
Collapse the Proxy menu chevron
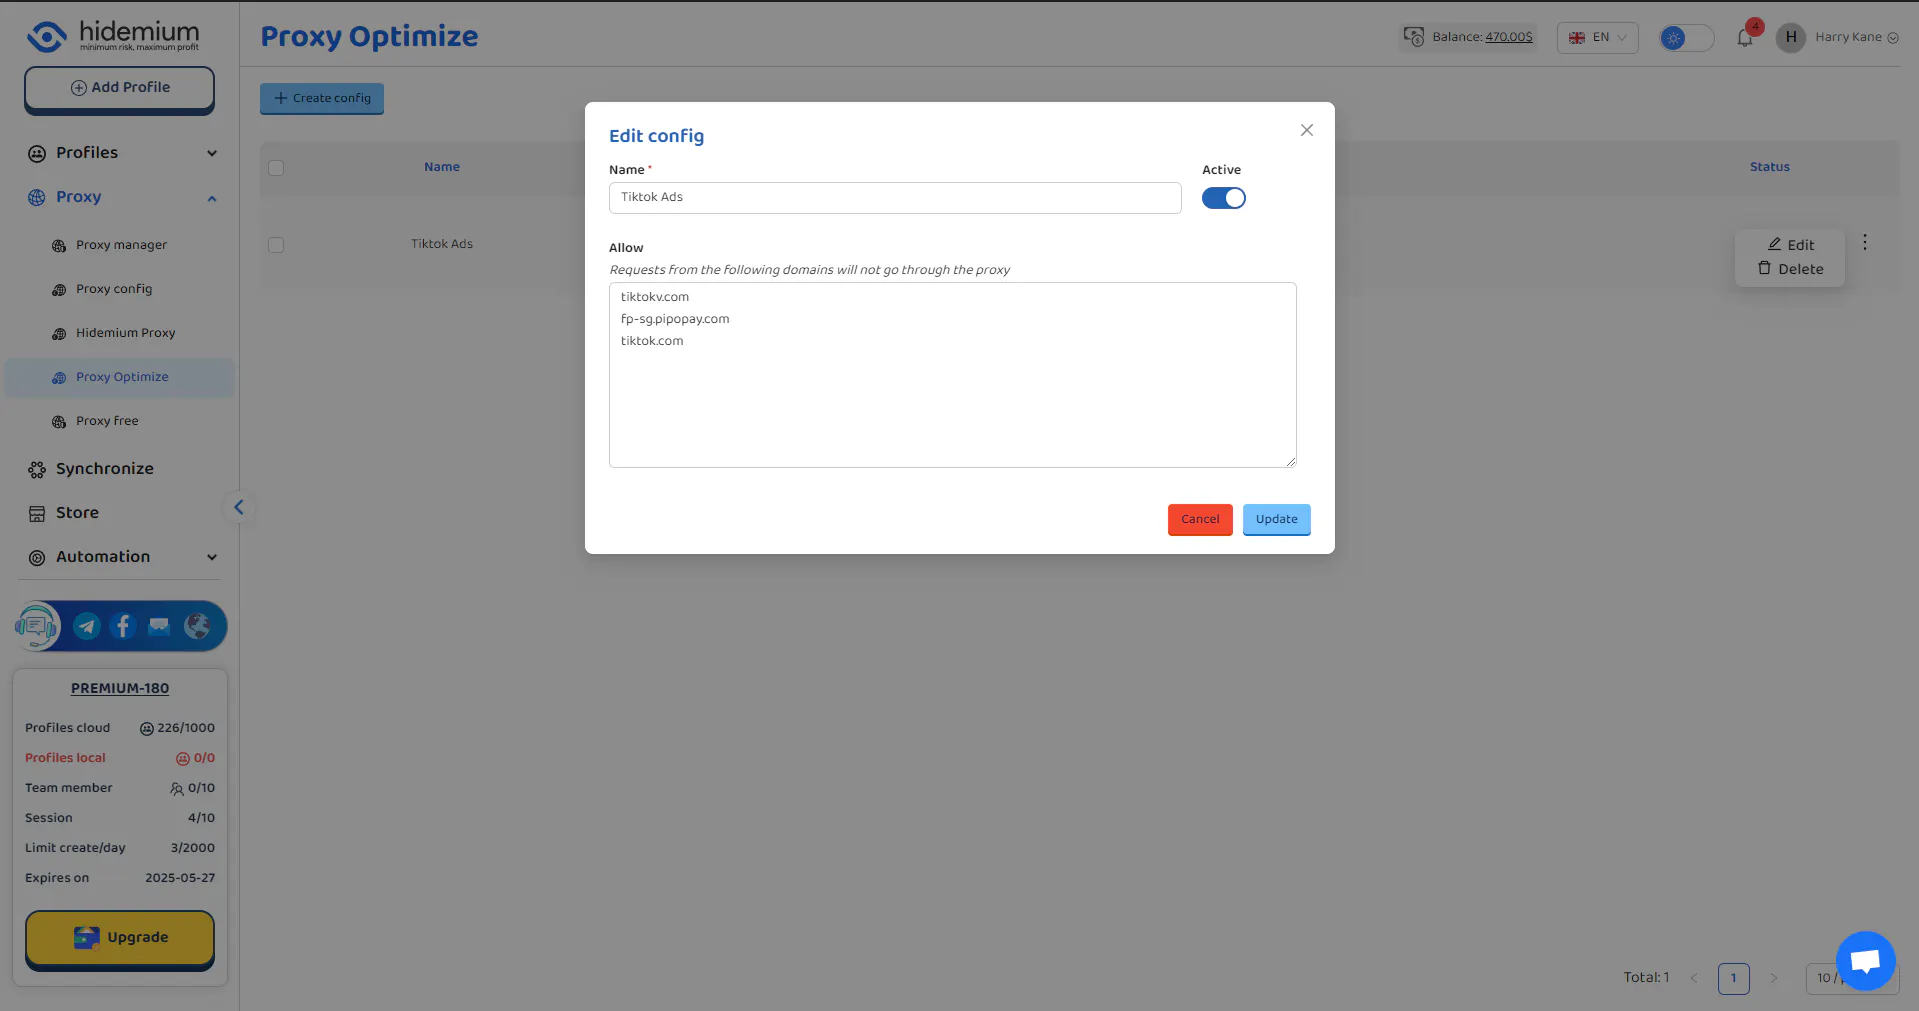pos(212,198)
